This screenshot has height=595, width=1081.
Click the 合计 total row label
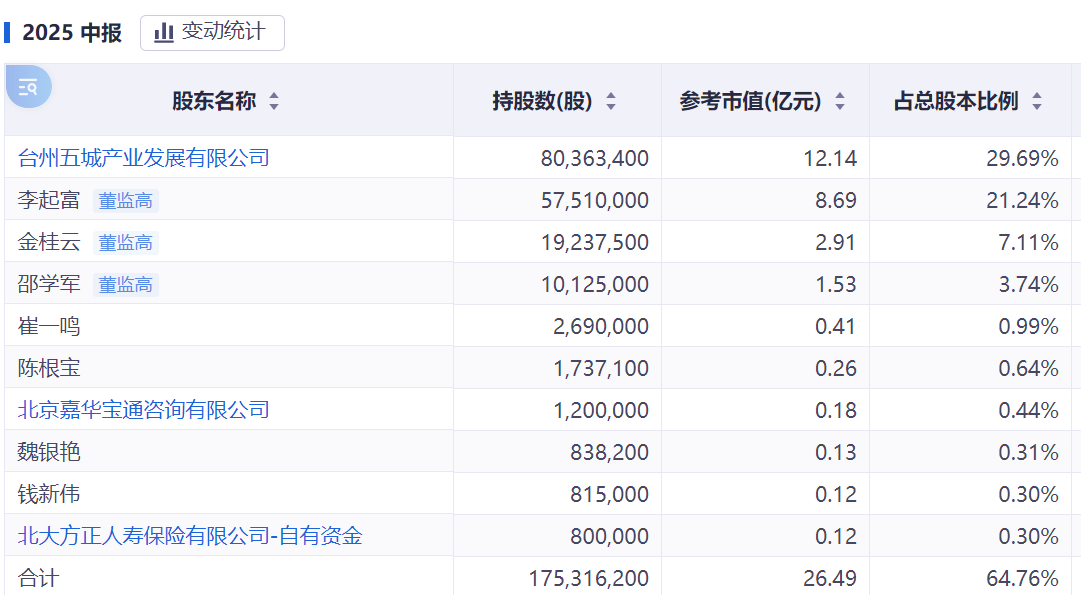[x=39, y=578]
